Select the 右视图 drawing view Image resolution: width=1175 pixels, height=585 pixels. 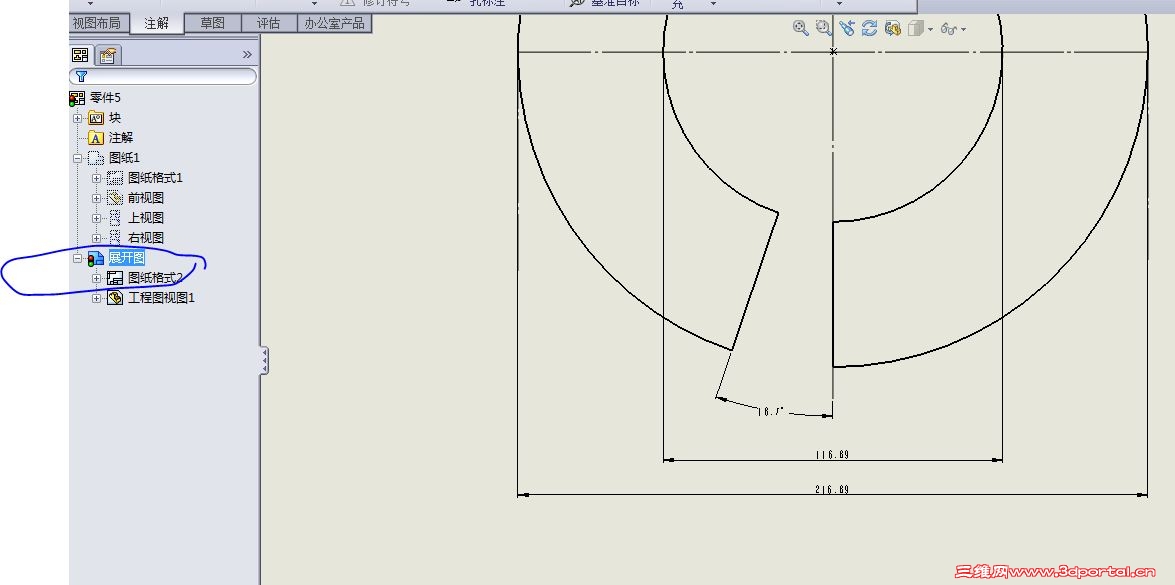click(145, 238)
